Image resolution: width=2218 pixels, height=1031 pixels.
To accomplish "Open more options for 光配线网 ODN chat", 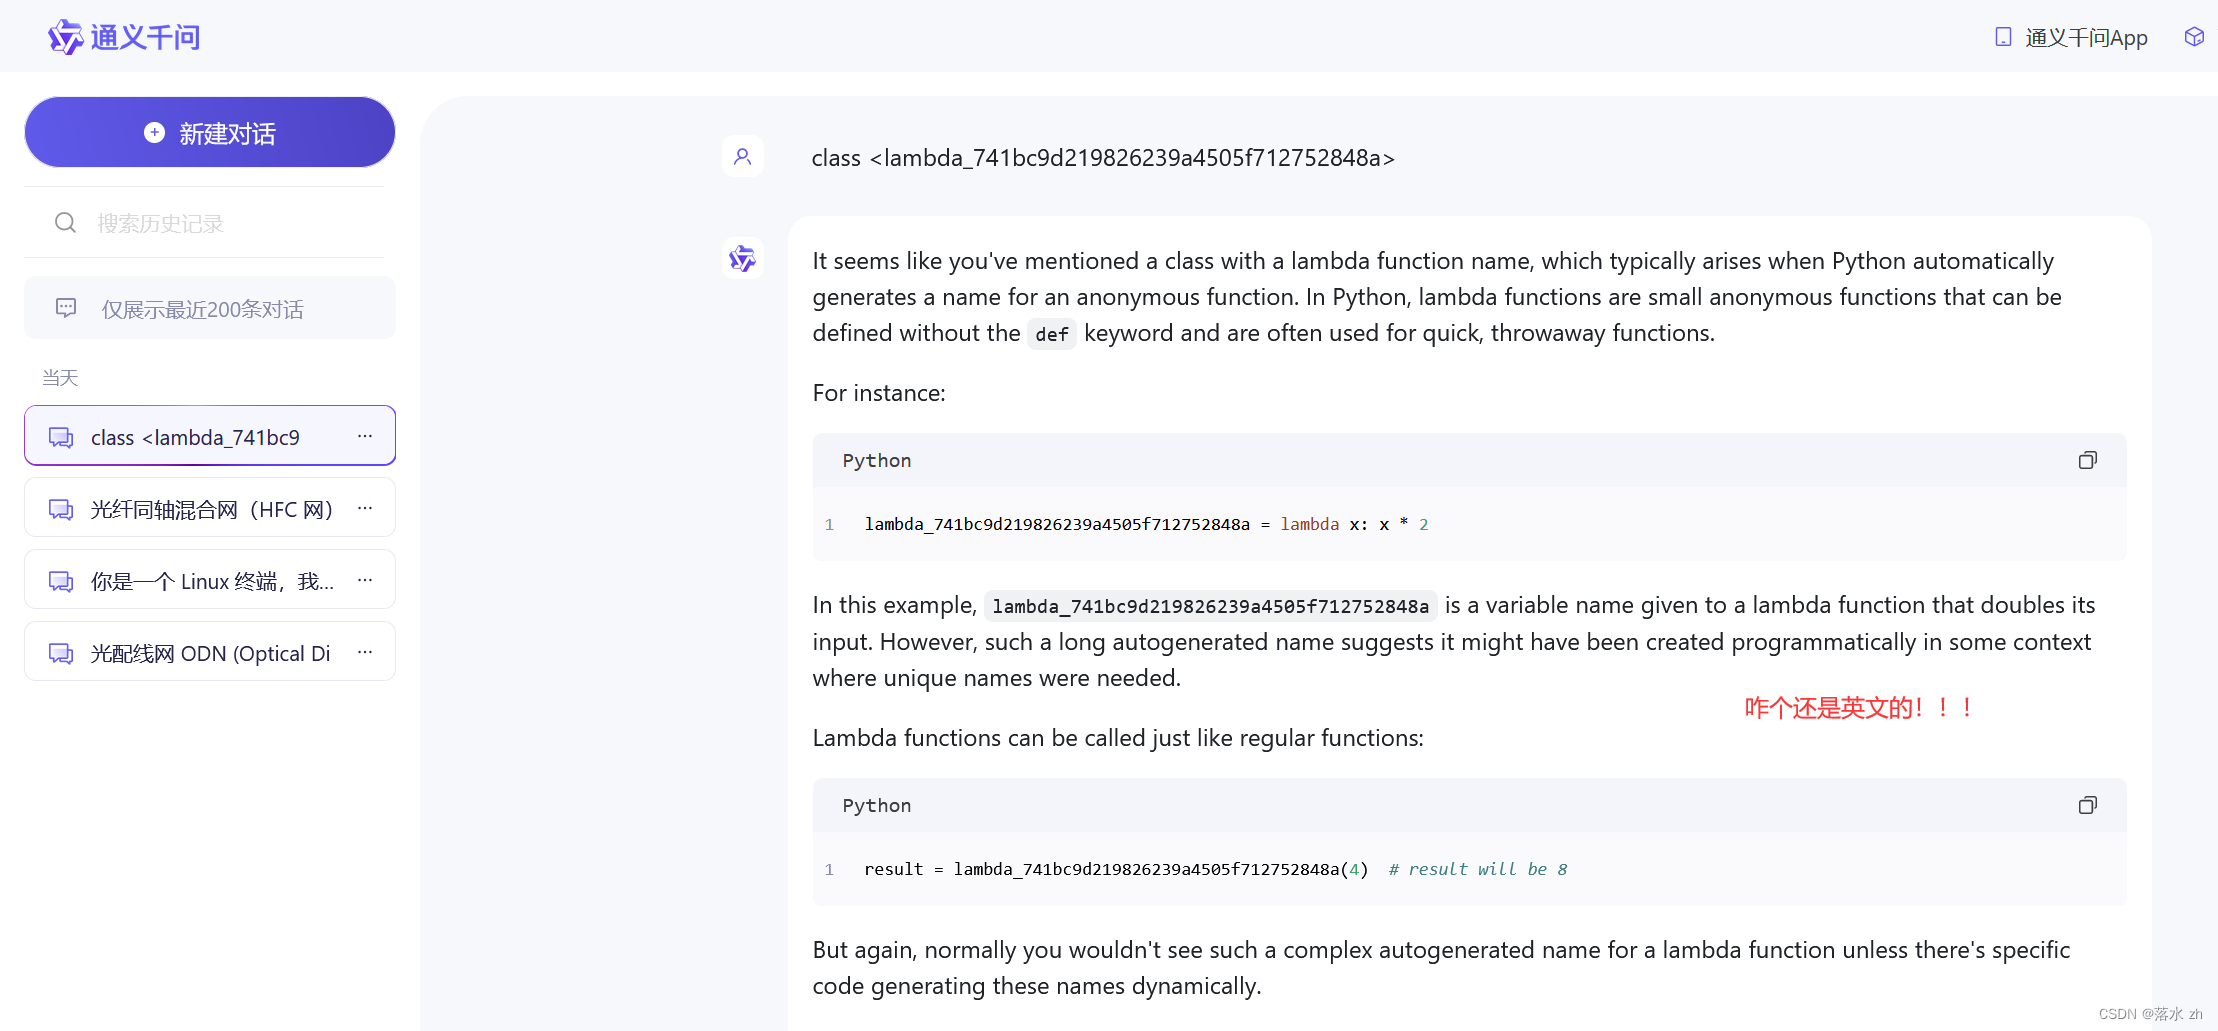I will 365,652.
